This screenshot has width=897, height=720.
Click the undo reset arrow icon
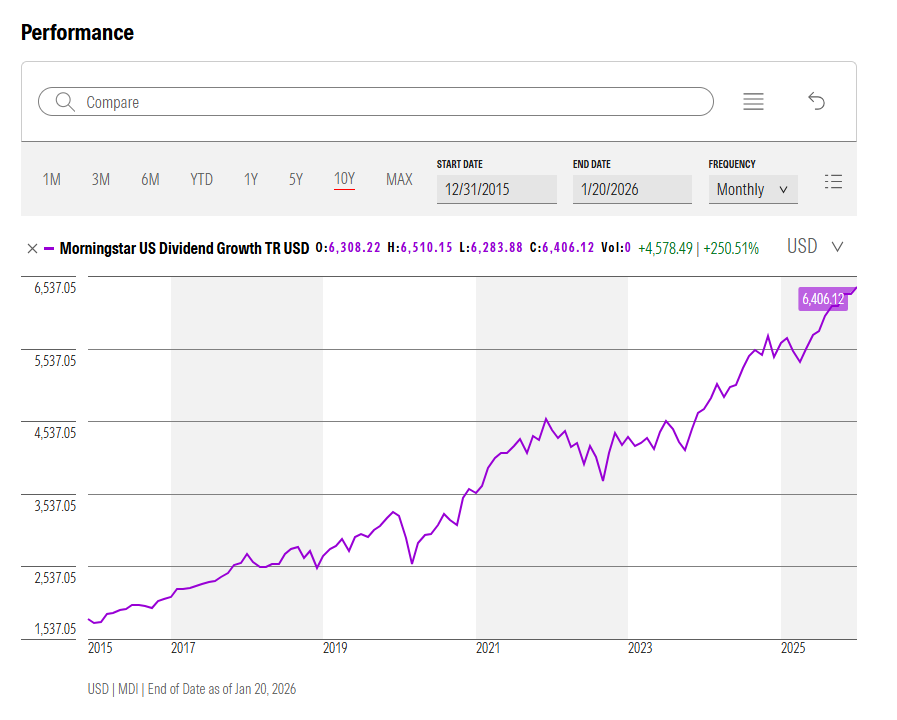816,101
